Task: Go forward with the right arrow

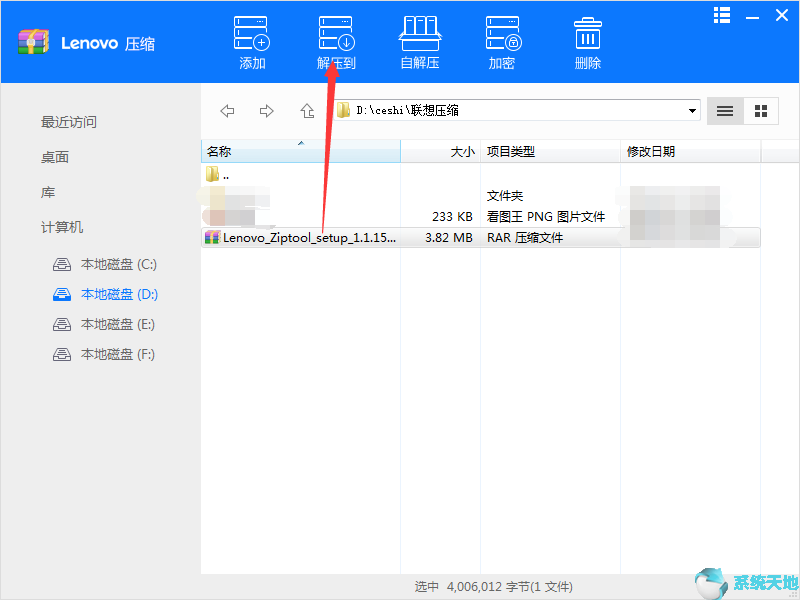Action: pos(266,111)
